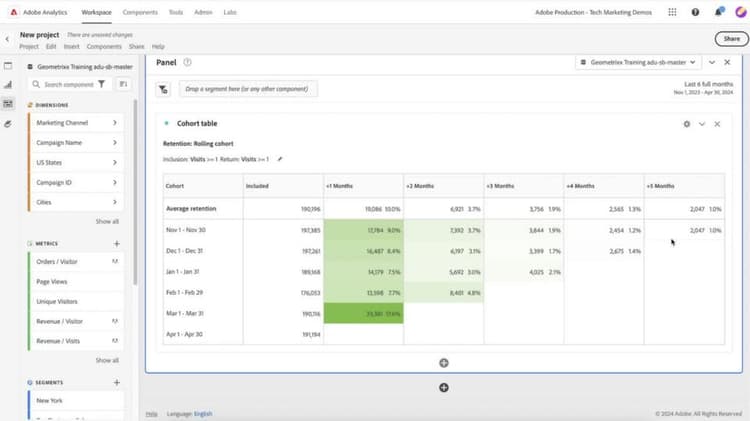Switch to the Tools tab
Viewport: 750px width, 421px height.
click(176, 12)
